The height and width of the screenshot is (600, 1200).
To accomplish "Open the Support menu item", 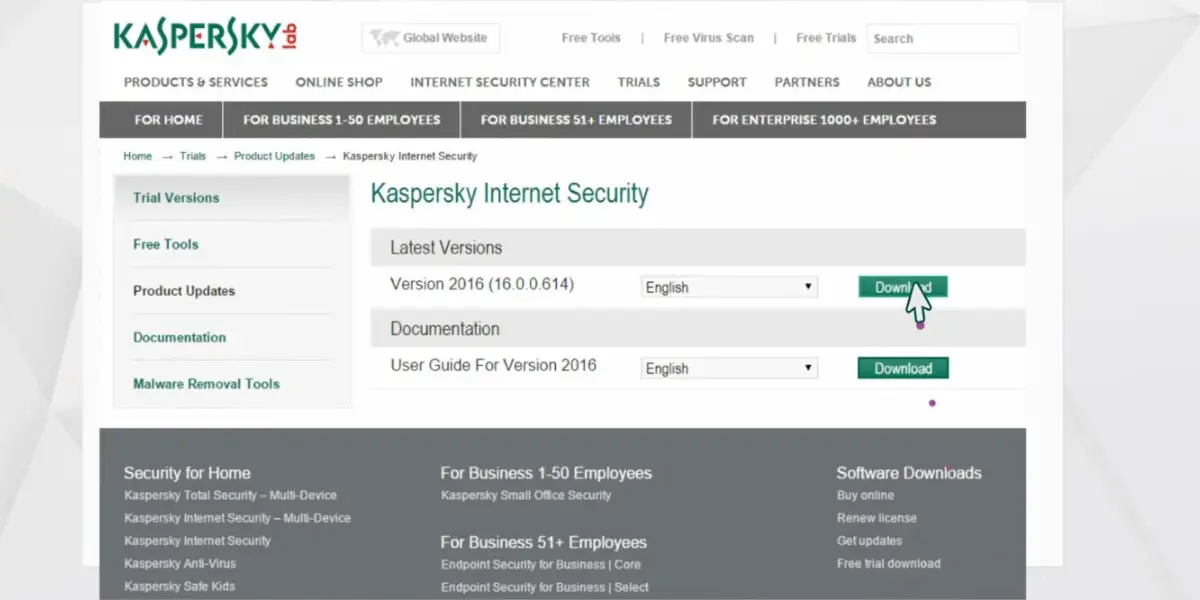I will click(717, 82).
